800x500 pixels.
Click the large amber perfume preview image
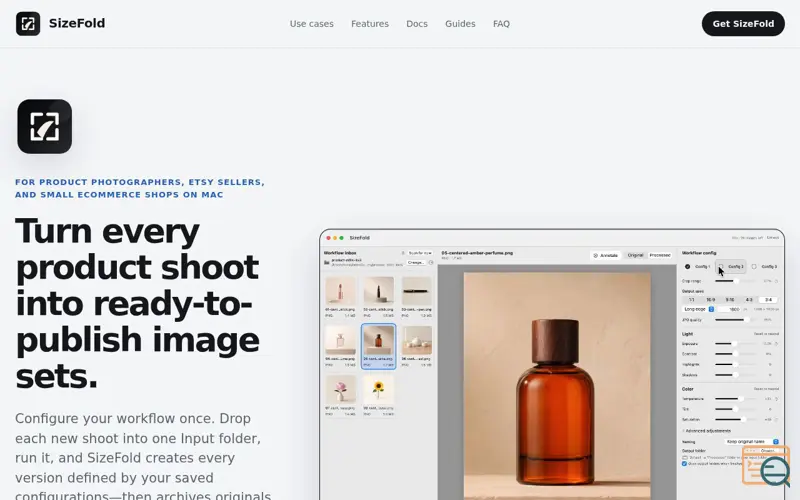coord(557,386)
